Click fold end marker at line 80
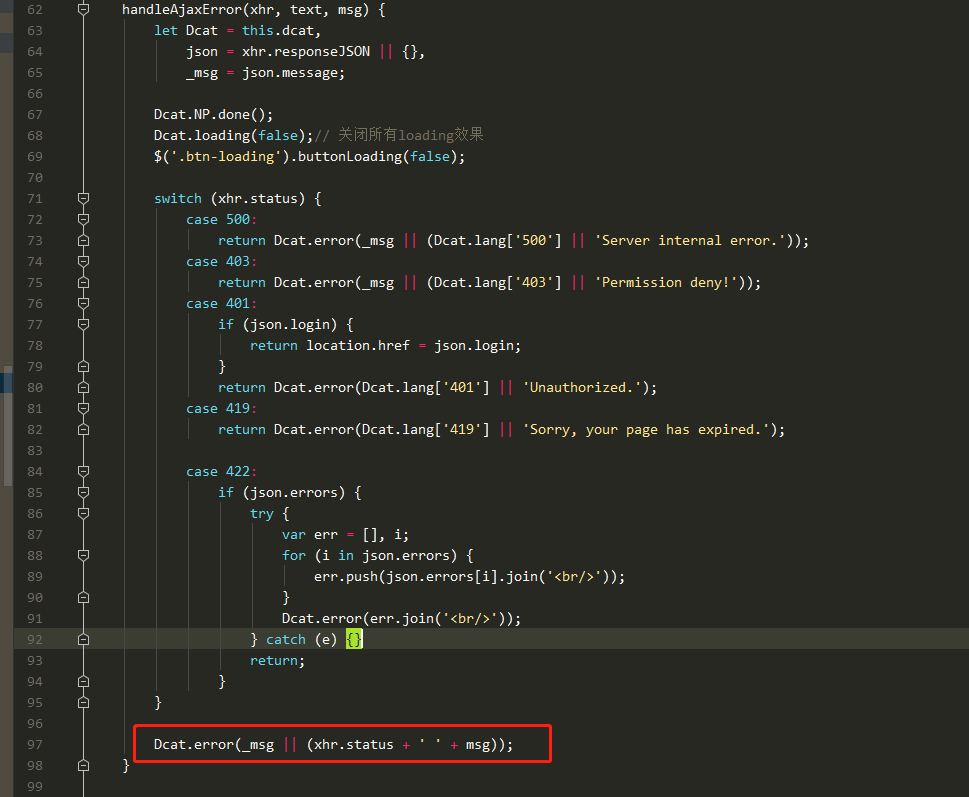Viewport: 969px width, 797px height. [x=83, y=387]
